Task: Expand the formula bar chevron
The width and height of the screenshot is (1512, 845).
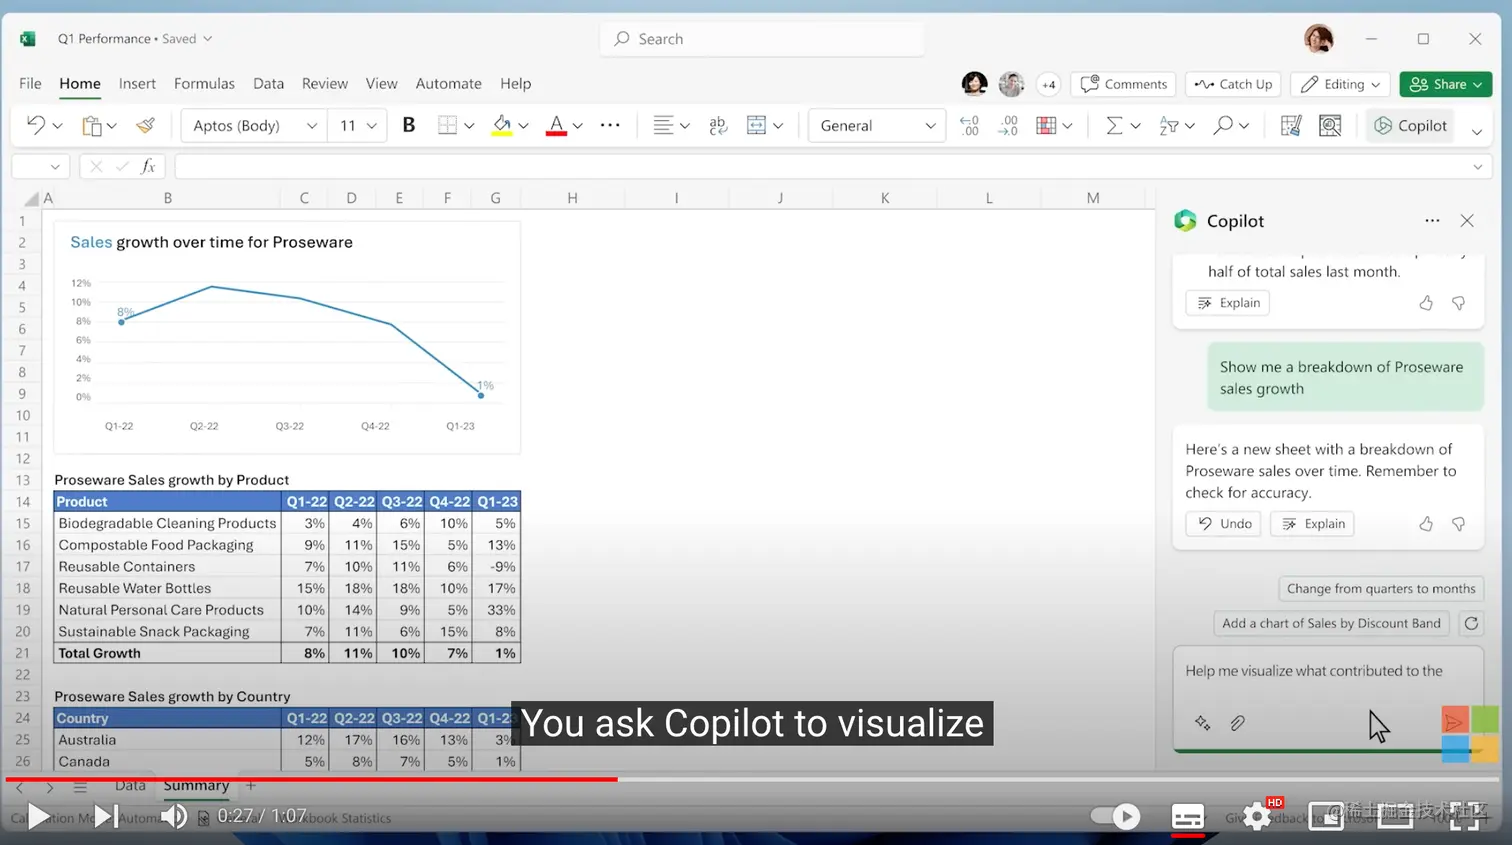Action: click(x=1477, y=167)
